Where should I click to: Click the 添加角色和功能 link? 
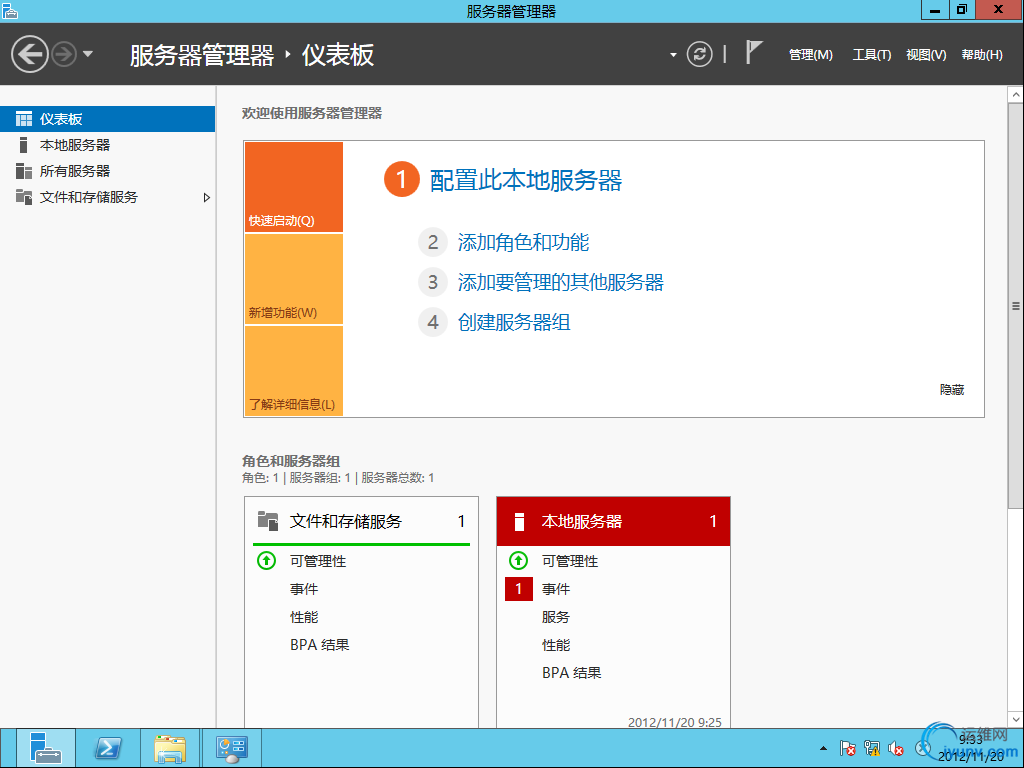523,242
